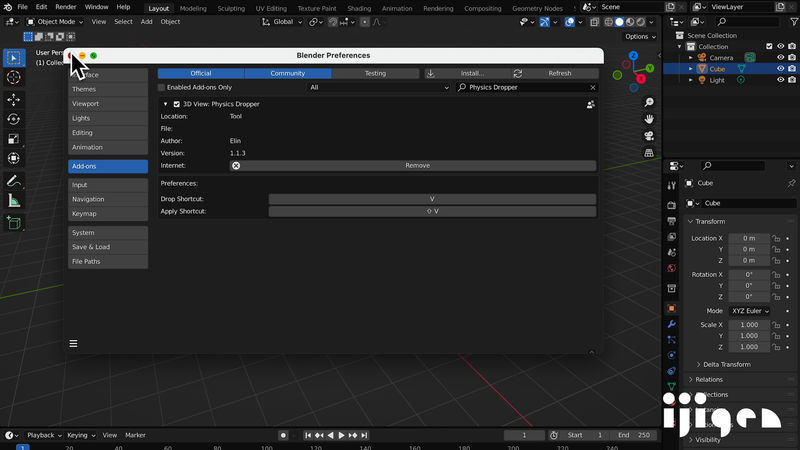Hide the Collection in viewport

point(781,46)
